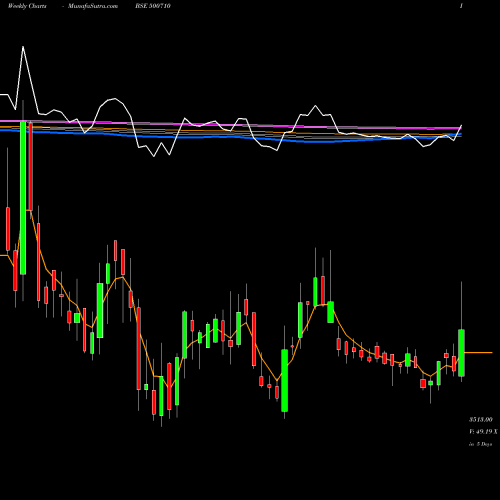Click the "BSE 500710" symbol label
The image size is (500, 500).
[x=153, y=6]
